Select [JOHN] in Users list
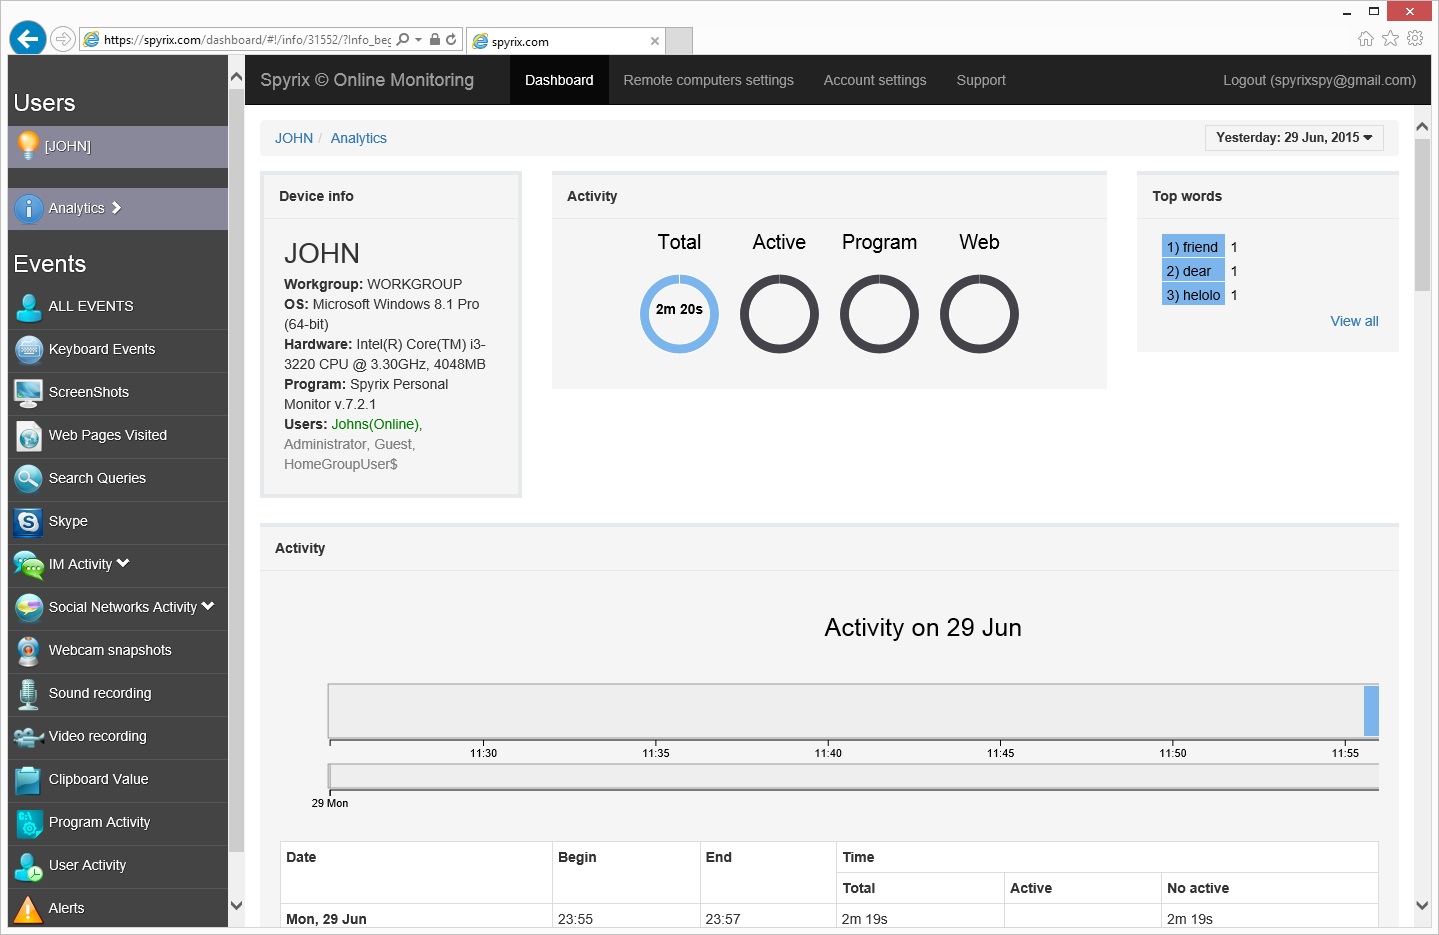The width and height of the screenshot is (1439, 935). click(x=118, y=146)
